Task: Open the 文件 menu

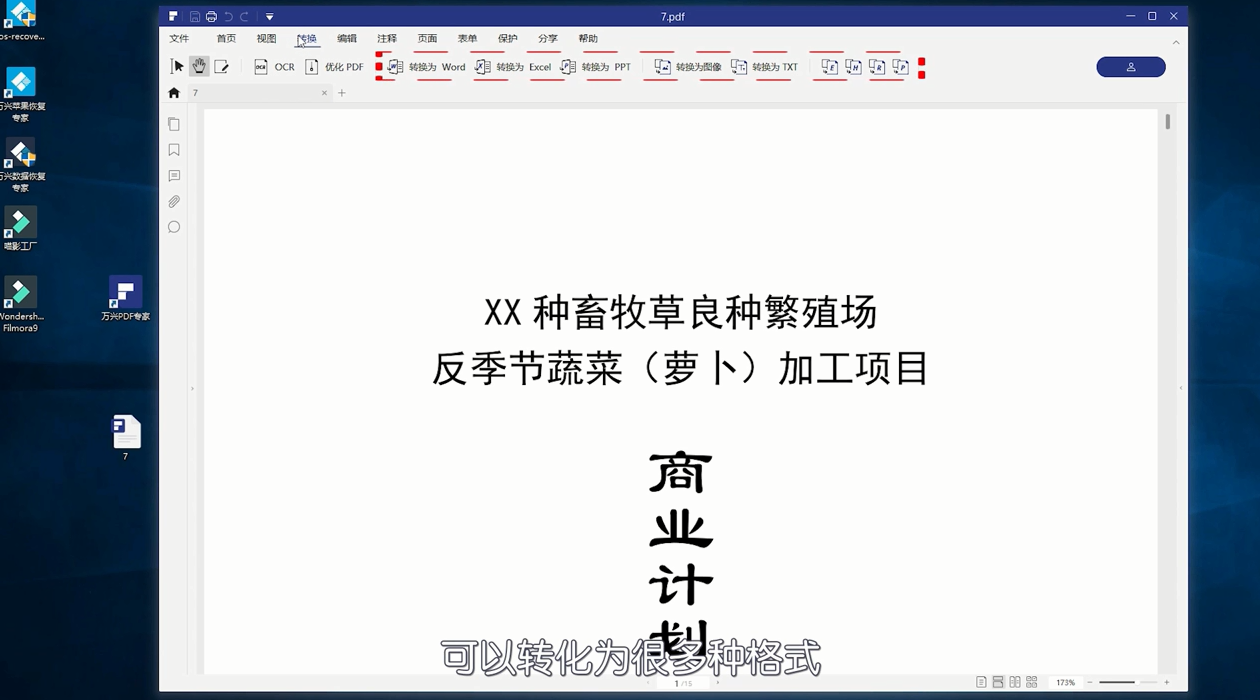Action: click(180, 38)
